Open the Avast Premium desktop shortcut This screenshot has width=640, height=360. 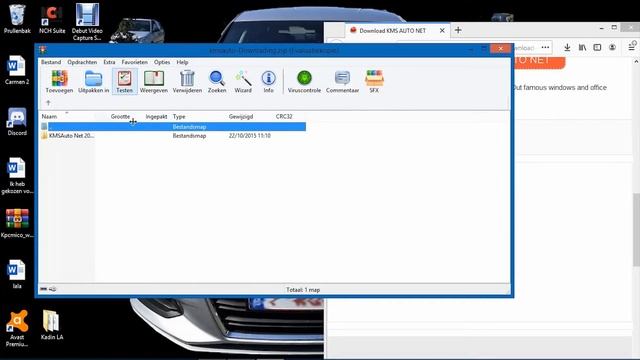[x=17, y=329]
